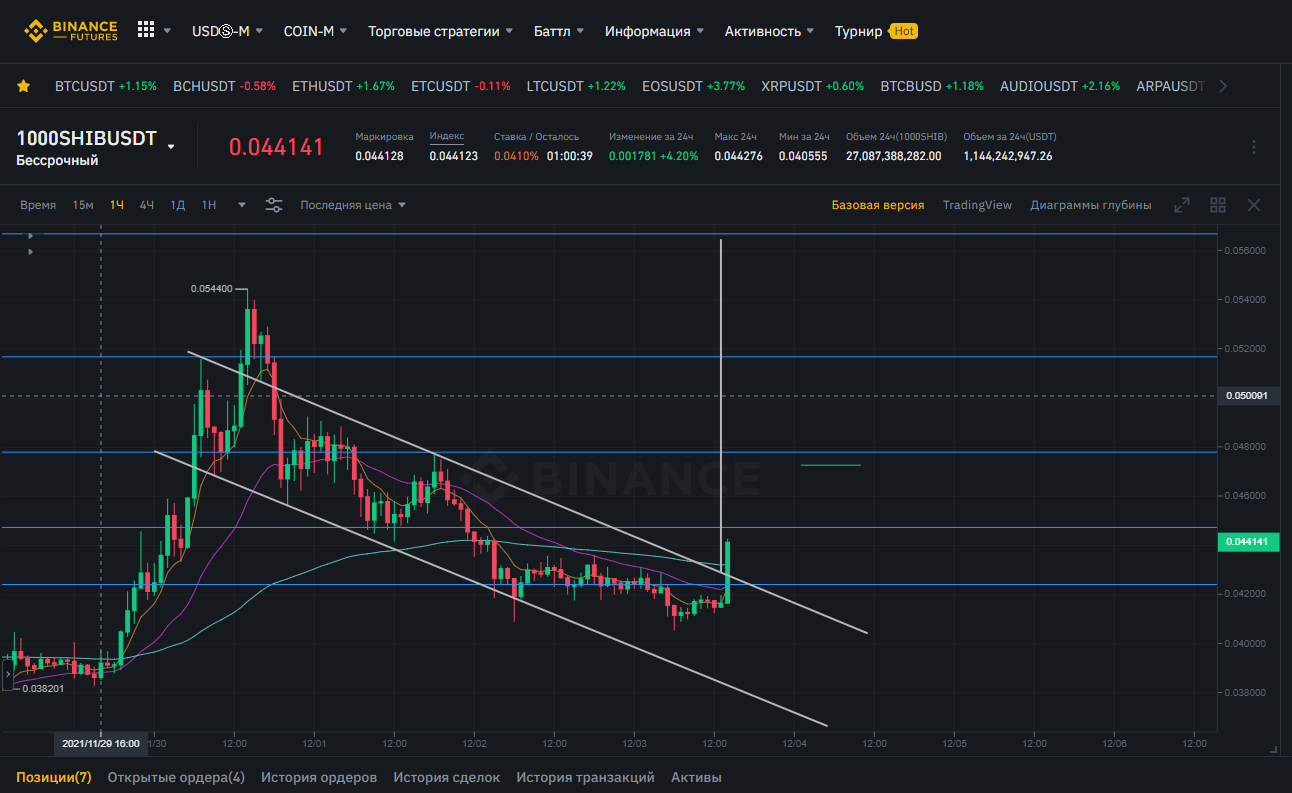The width and height of the screenshot is (1292, 793).
Task: Collapse the upper indicator arrow
Action: [30, 236]
